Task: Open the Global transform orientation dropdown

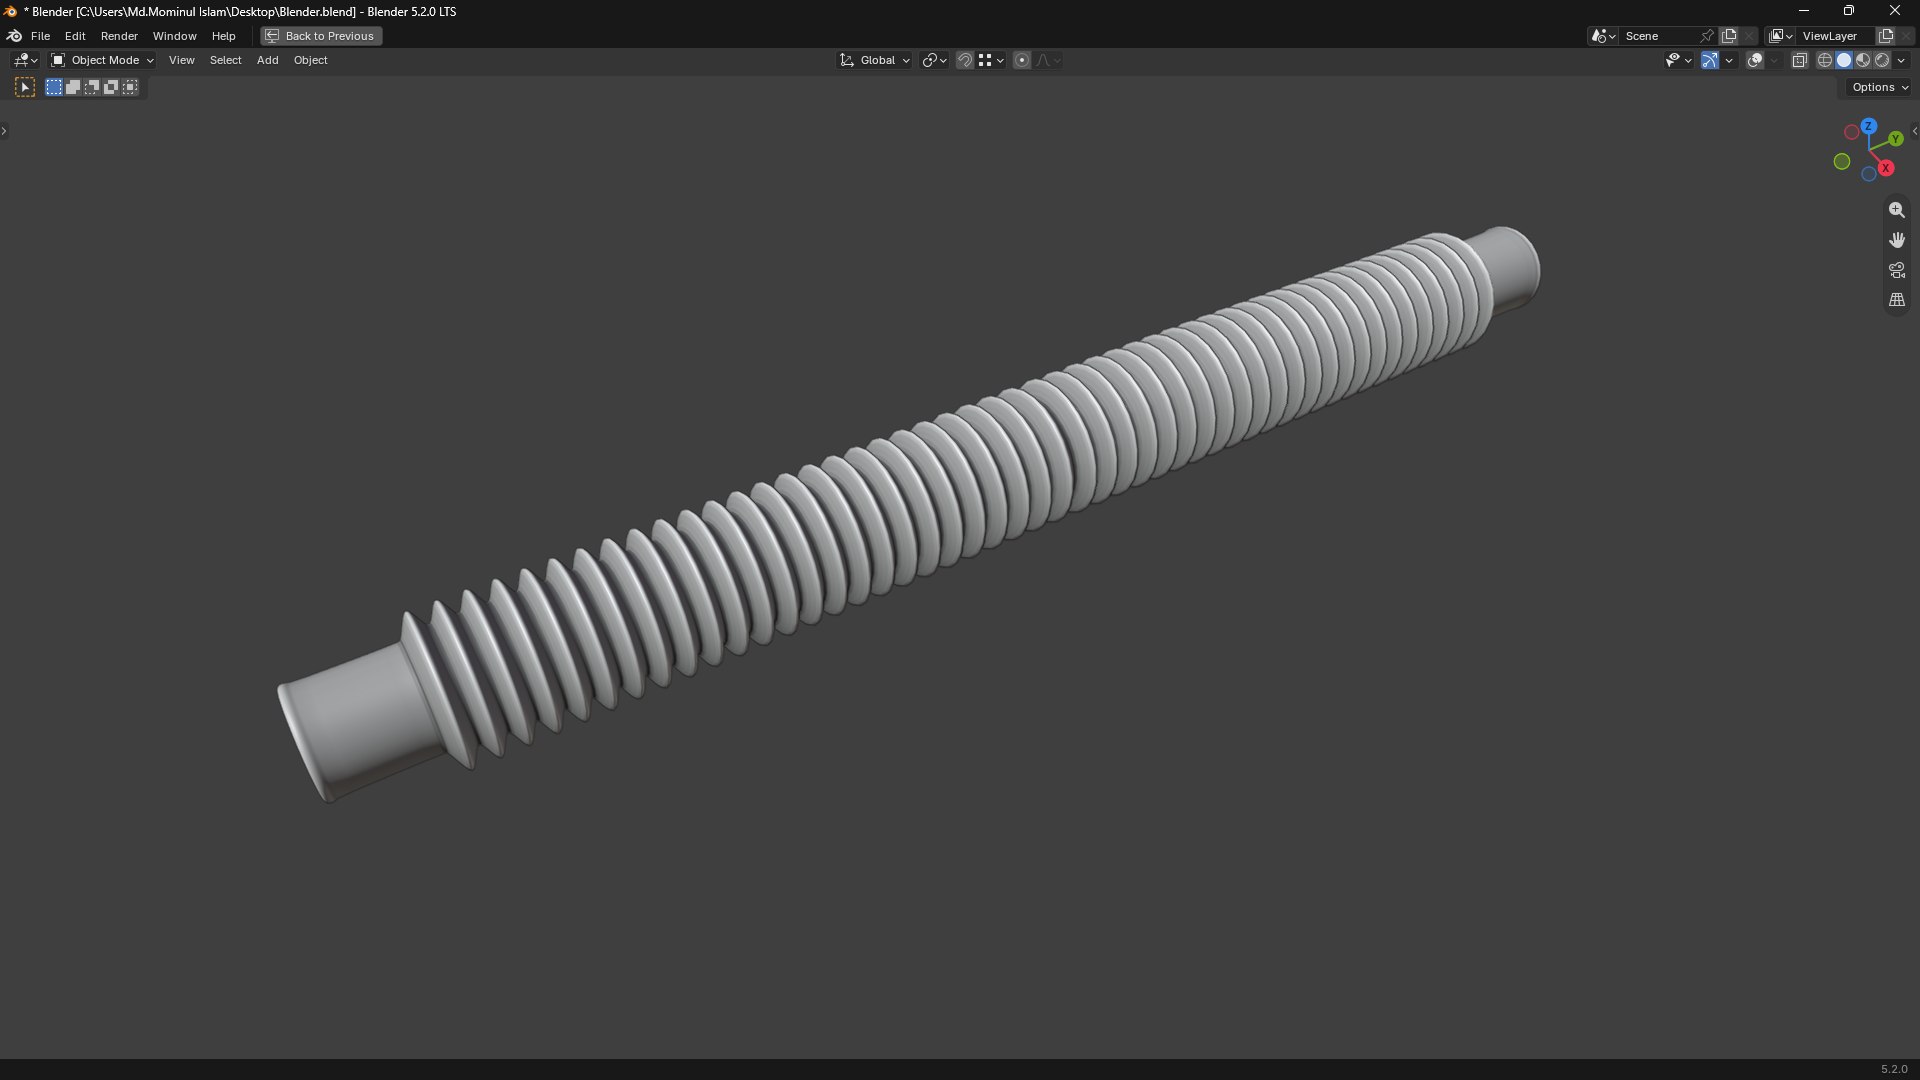Action: tap(875, 60)
